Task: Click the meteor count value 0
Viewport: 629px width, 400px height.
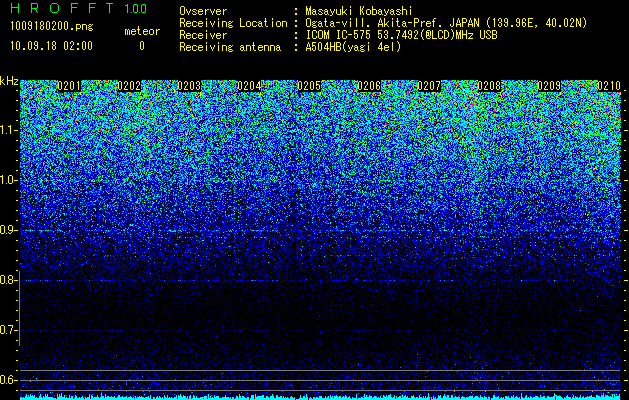Action: (x=142, y=46)
